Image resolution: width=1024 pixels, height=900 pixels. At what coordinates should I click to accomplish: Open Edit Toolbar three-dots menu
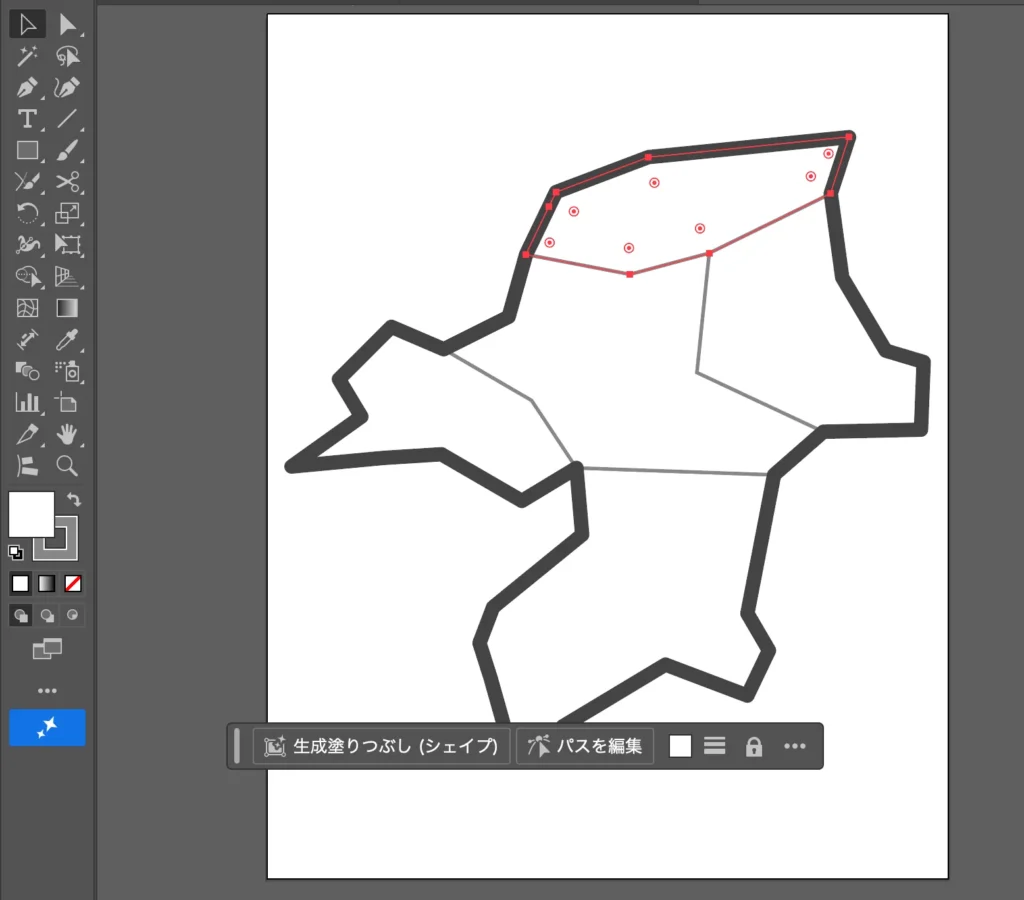tap(47, 691)
